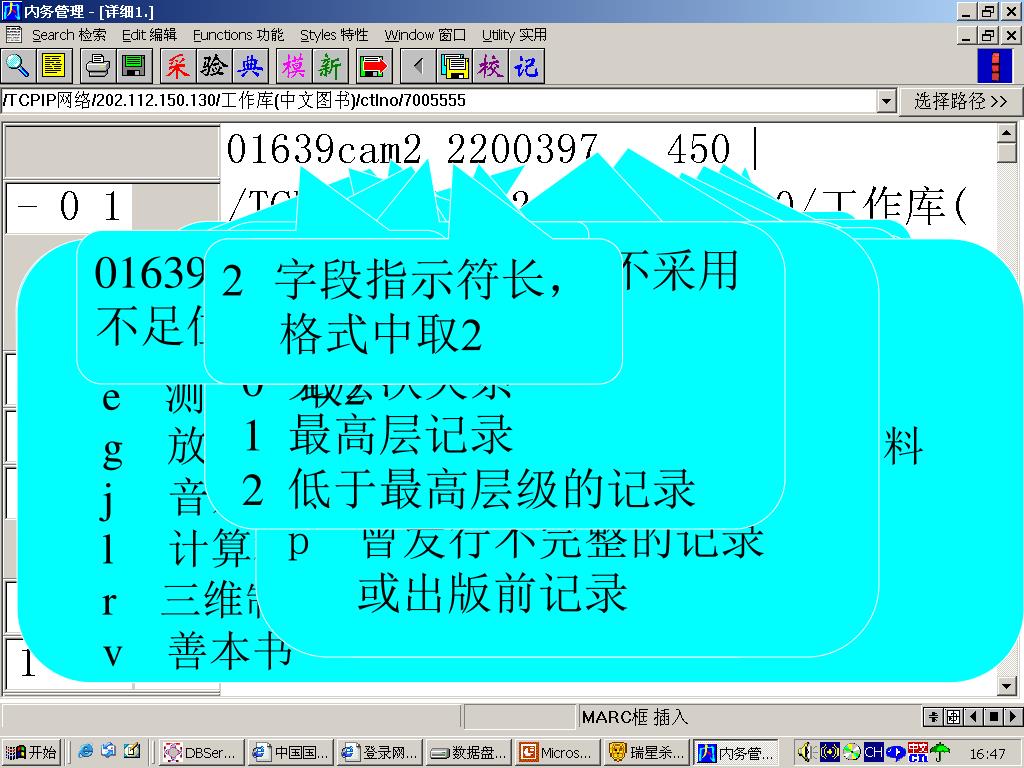Switch to 瑞星杀... taskbar window
This screenshot has height=768, width=1024.
[646, 752]
